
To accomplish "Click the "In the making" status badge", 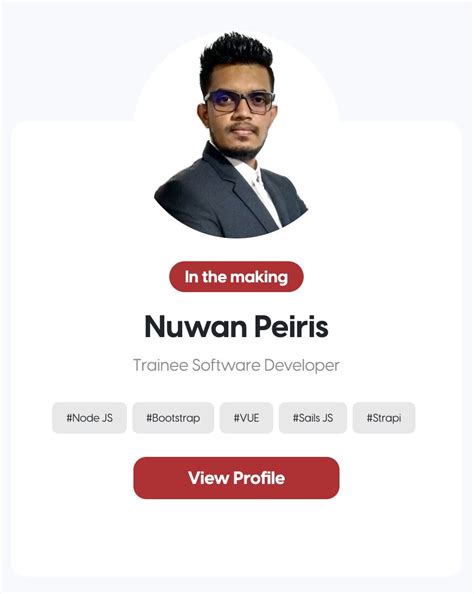I will click(236, 277).
